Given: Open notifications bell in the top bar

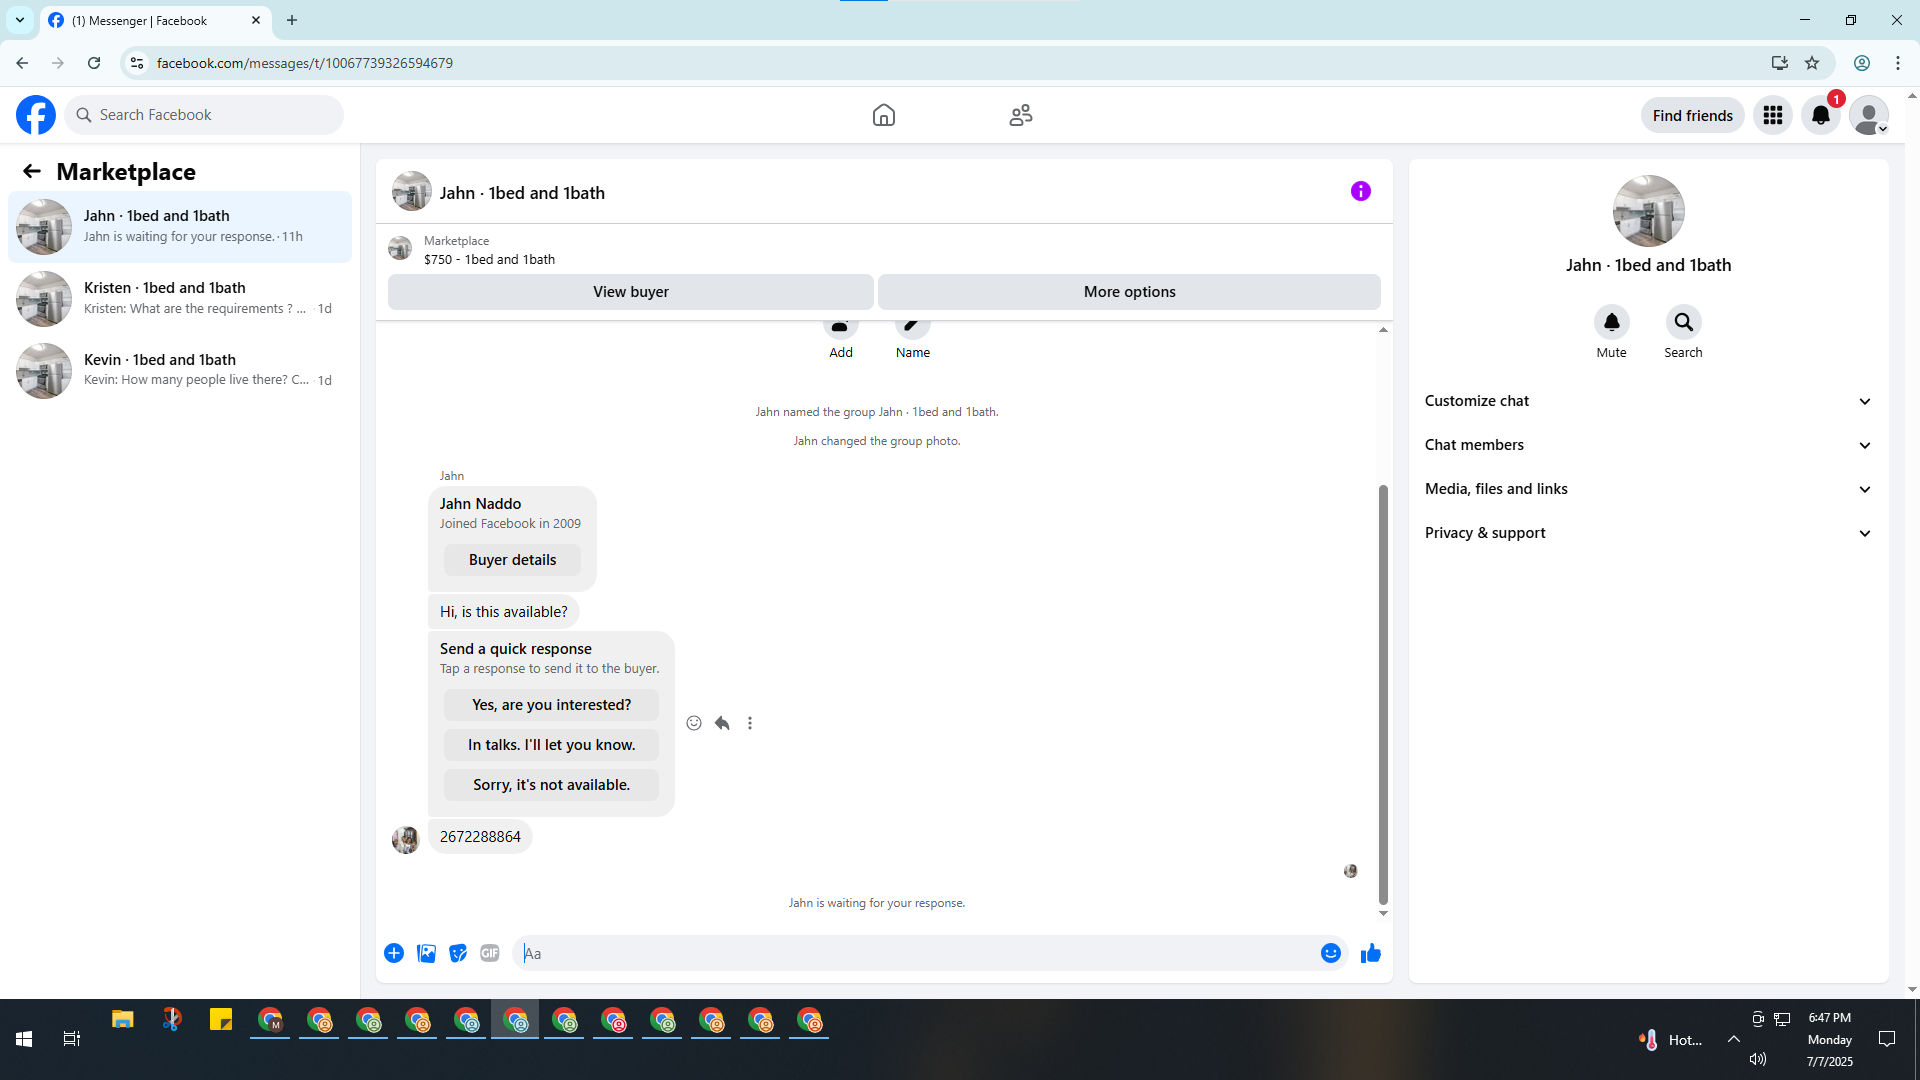Looking at the screenshot, I should (1820, 115).
